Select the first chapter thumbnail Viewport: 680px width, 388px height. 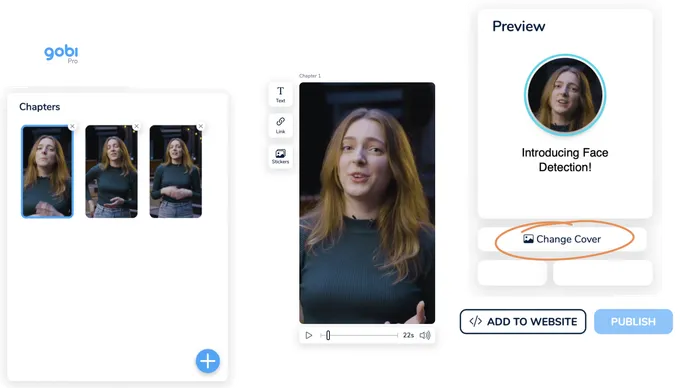click(x=47, y=172)
